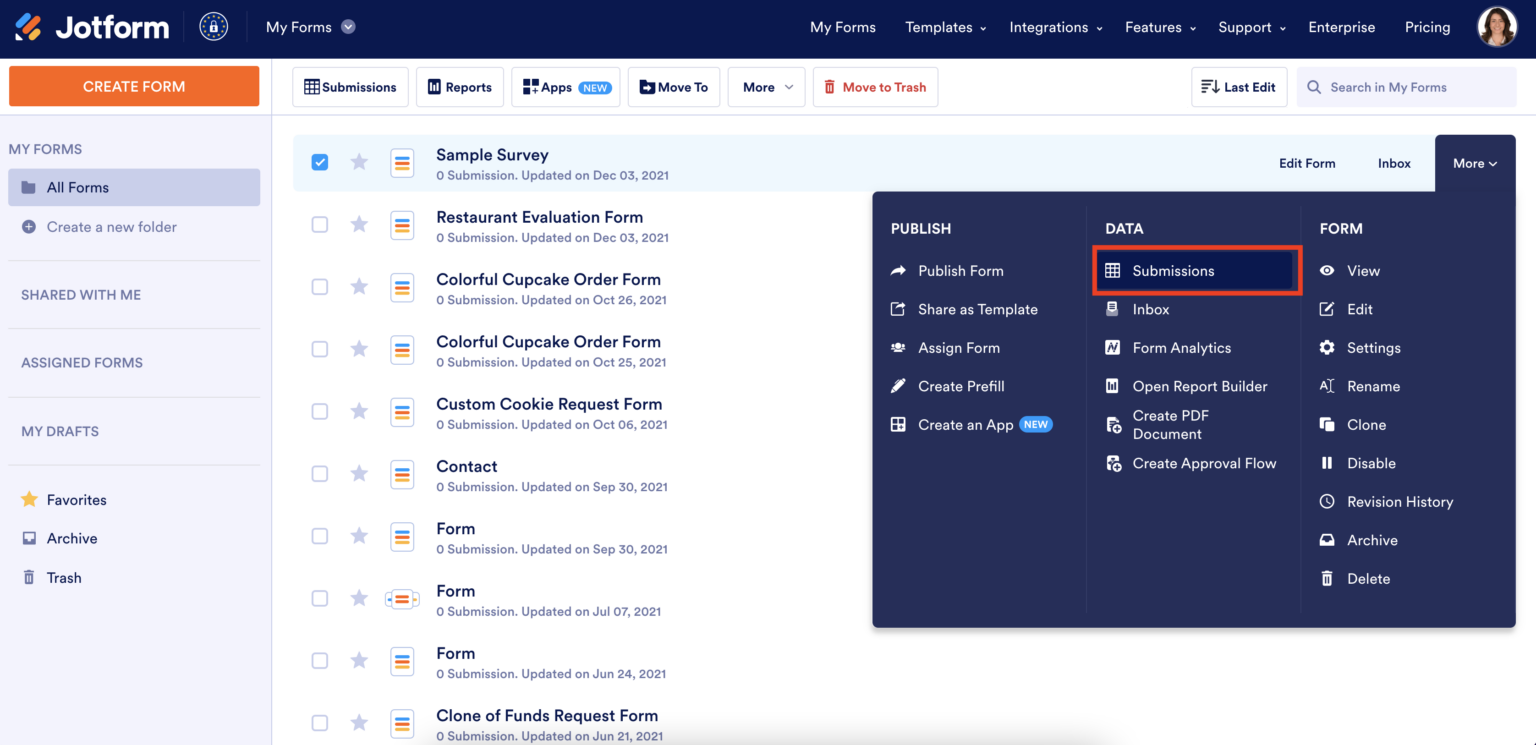Screen dimensions: 1536x745
Task: Uncheck the Sample Survey checkbox
Action: point(319,162)
